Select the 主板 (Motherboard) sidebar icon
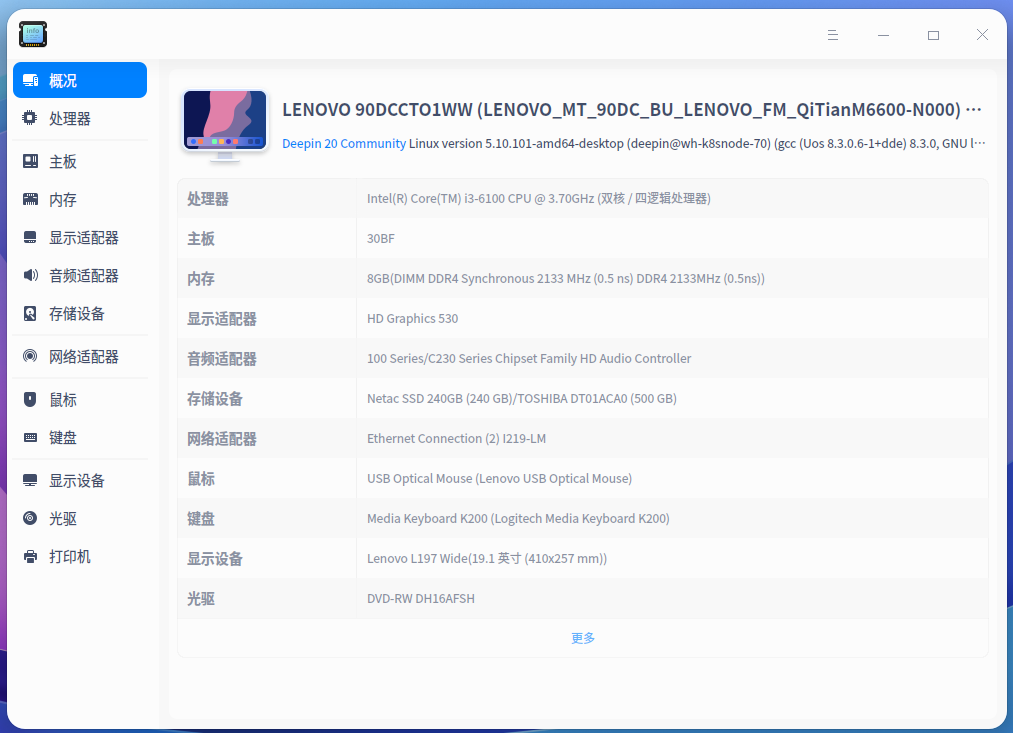Image resolution: width=1013 pixels, height=733 pixels. [30, 160]
